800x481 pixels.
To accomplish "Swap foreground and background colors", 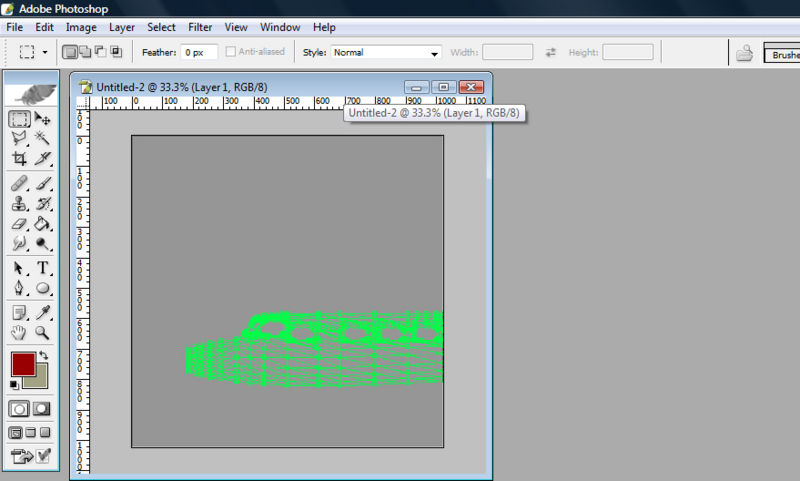I will point(44,356).
